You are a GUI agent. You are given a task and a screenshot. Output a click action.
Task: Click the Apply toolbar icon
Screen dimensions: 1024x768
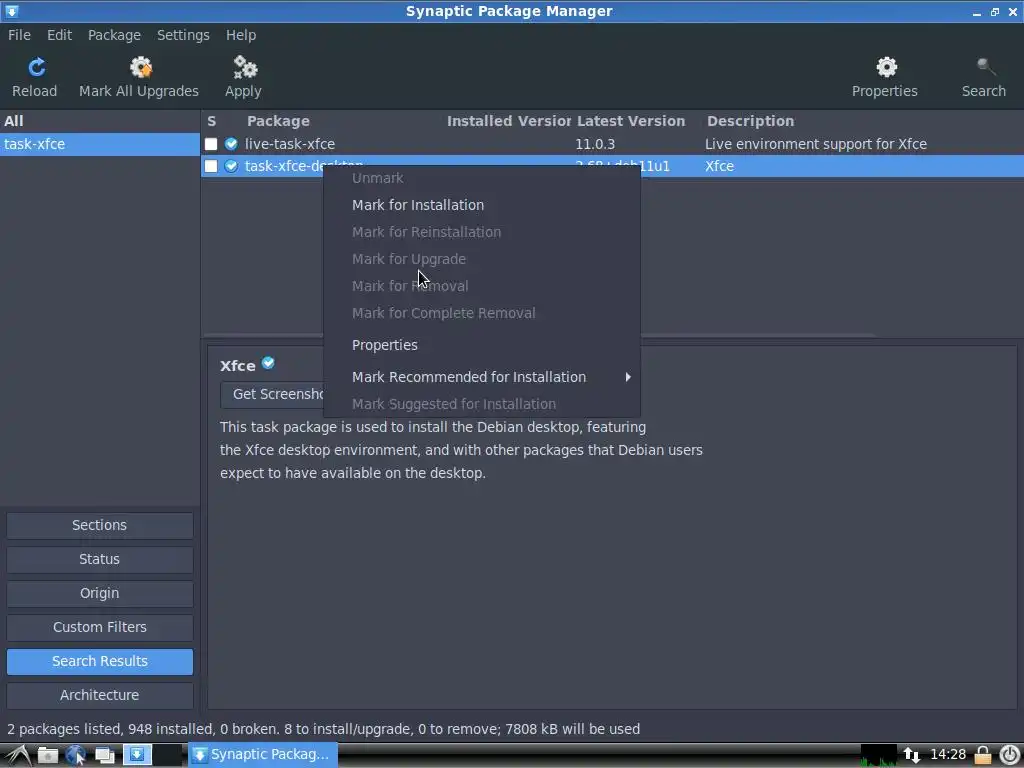245,67
